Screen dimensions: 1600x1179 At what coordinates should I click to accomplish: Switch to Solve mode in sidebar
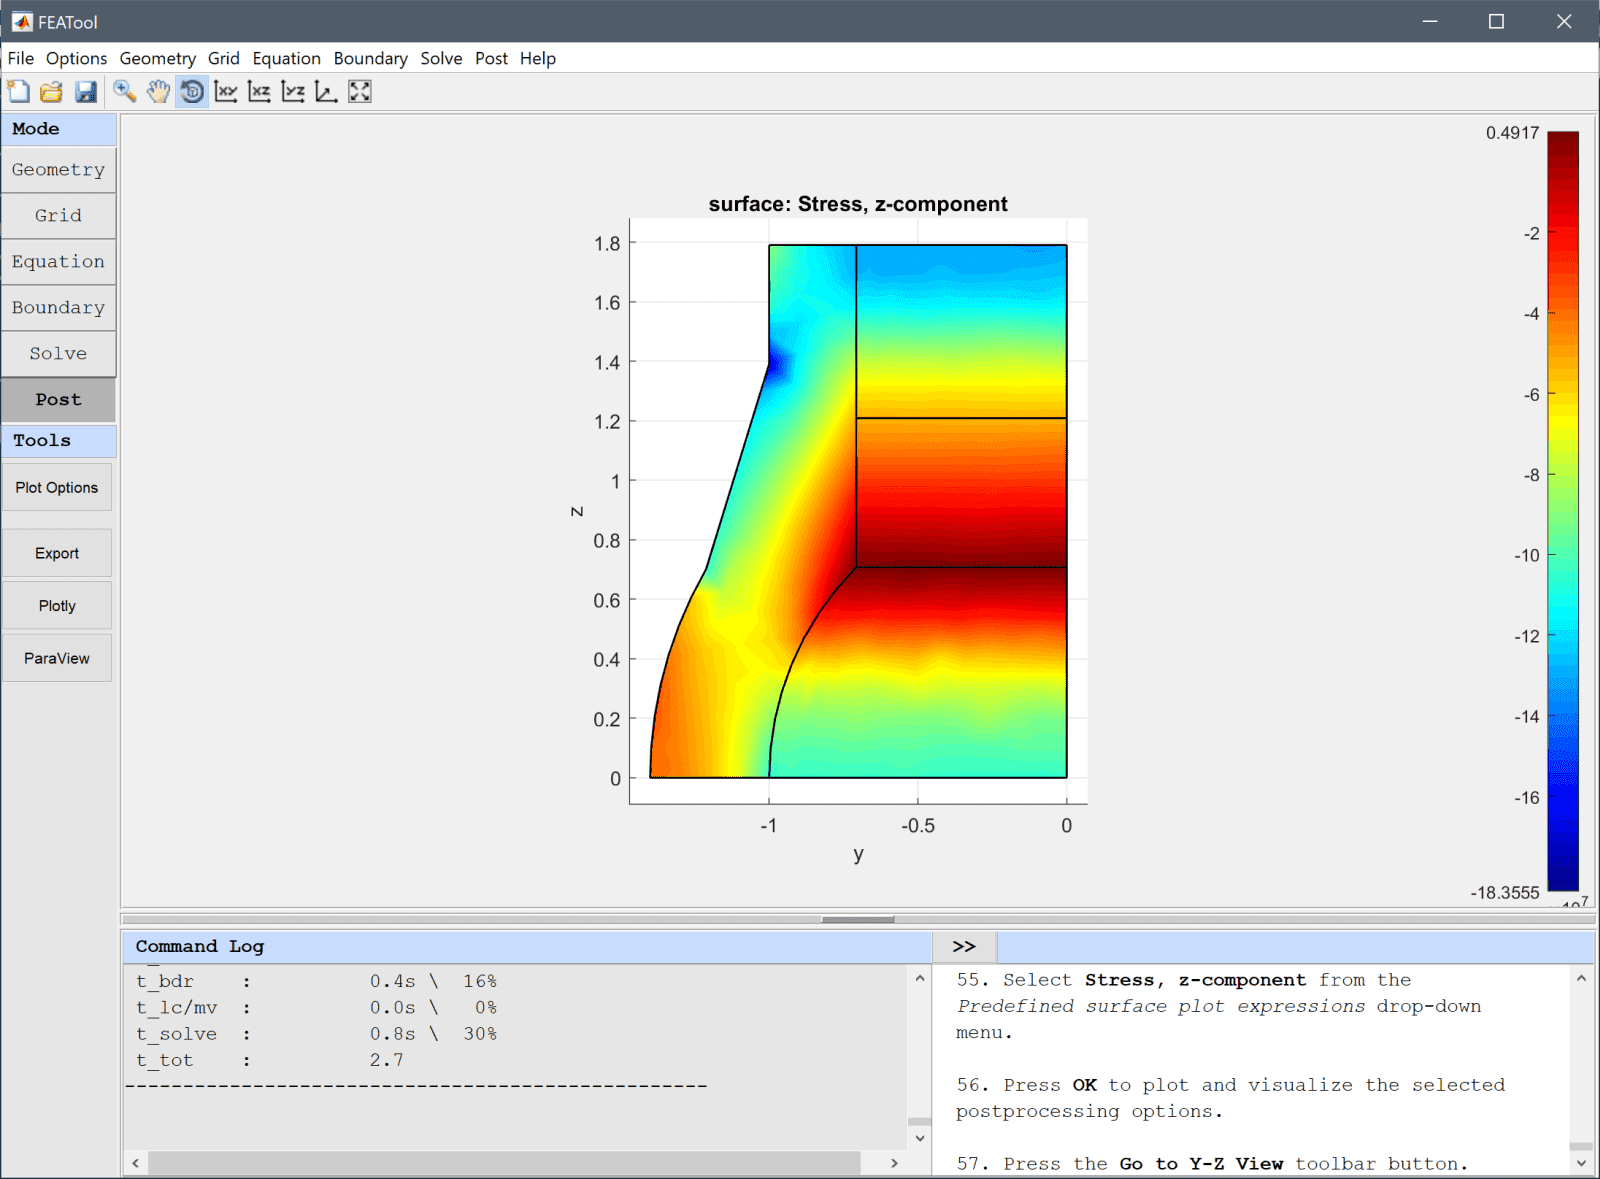58,354
